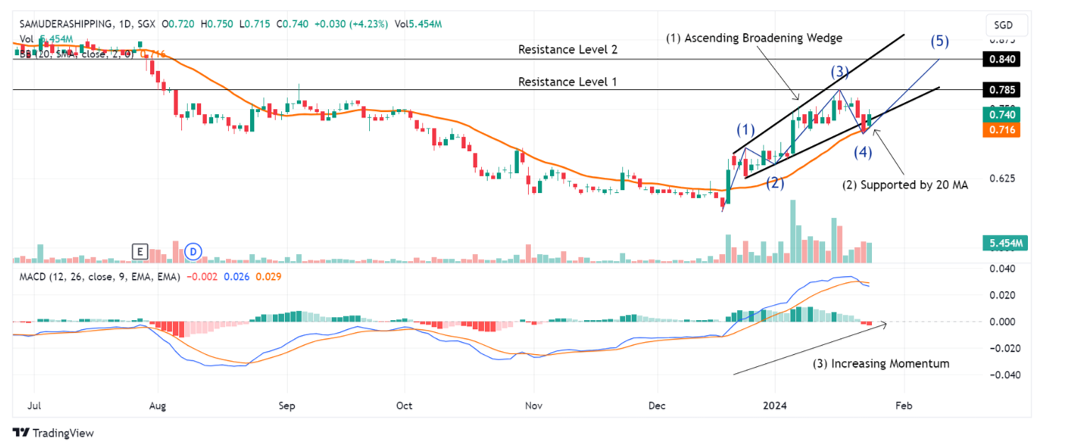The image size is (1077, 446).
Task: Click the 5.454M volume axis label
Action: coord(1004,243)
